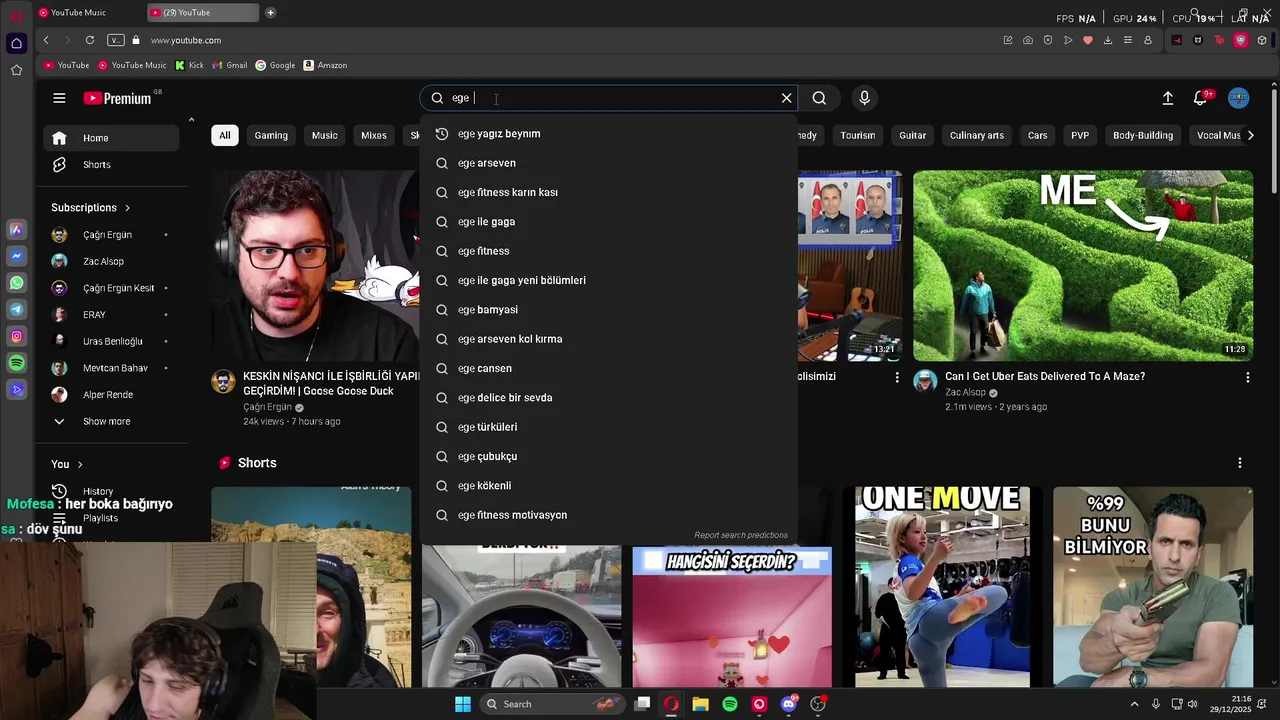Select the All filter chip

225,135
